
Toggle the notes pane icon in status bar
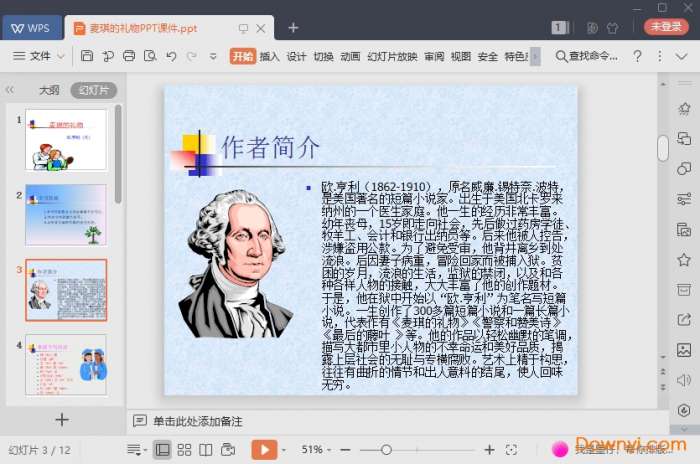pos(135,450)
